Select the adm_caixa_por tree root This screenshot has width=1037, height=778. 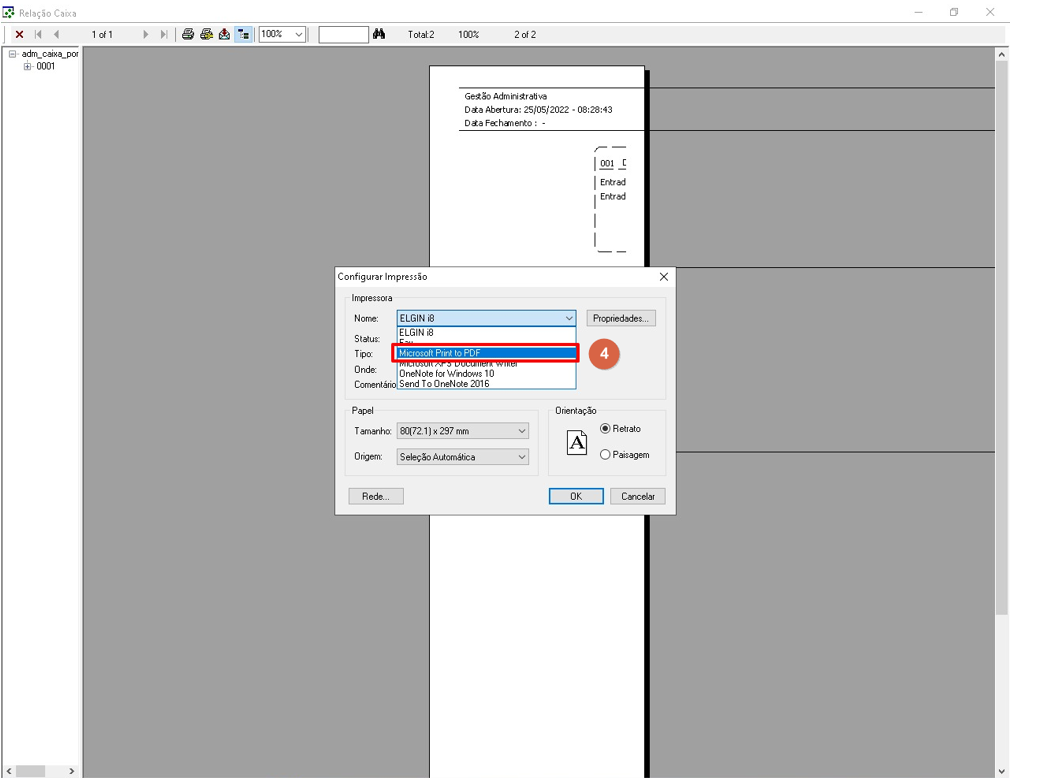tap(50, 54)
